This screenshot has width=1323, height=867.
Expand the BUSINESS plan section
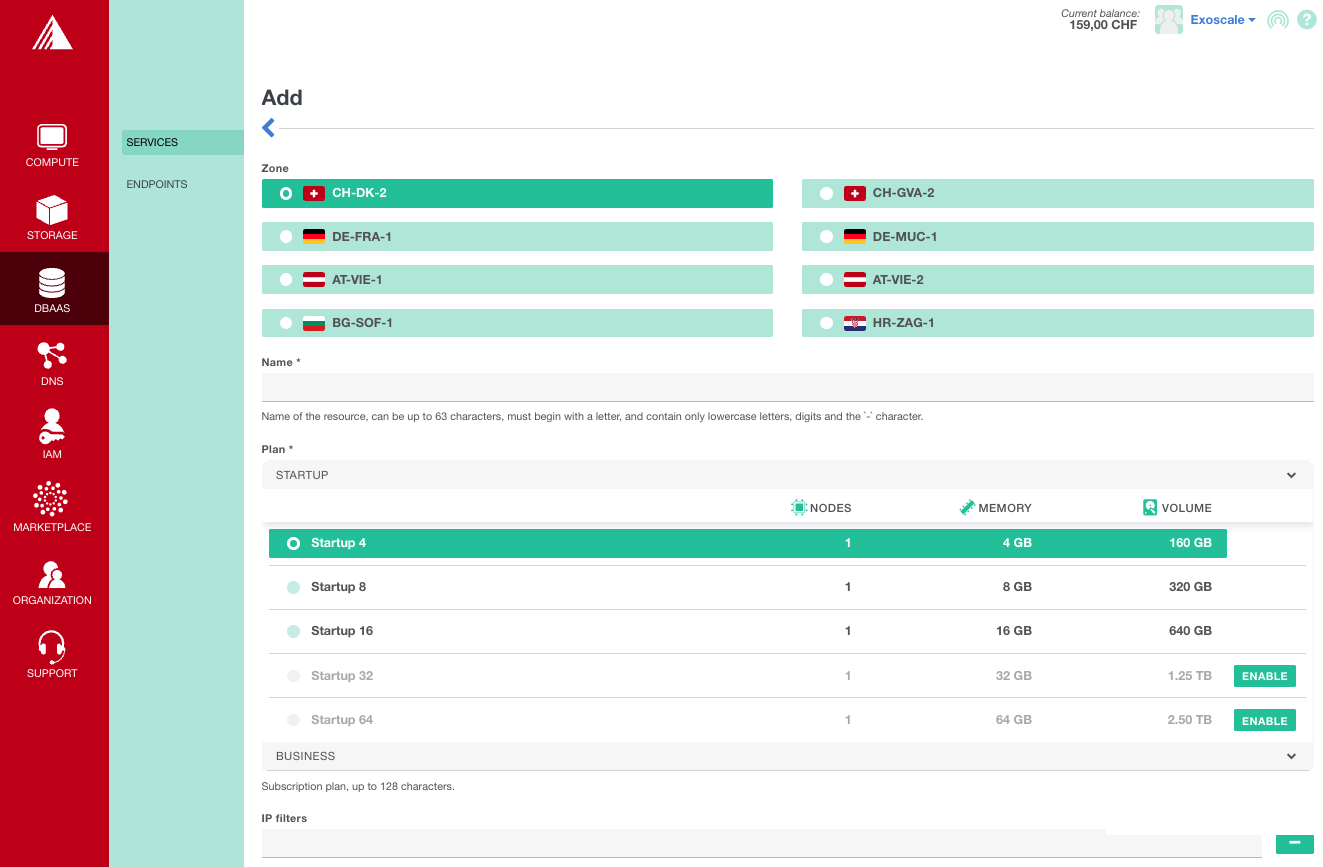(1291, 756)
